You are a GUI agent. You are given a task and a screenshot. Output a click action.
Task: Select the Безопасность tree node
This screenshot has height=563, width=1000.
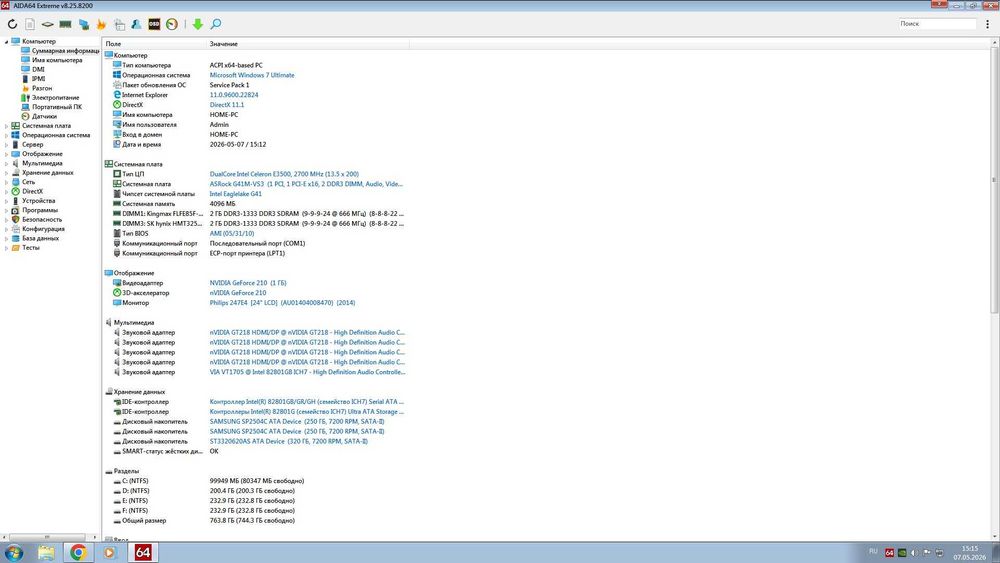click(x=42, y=219)
